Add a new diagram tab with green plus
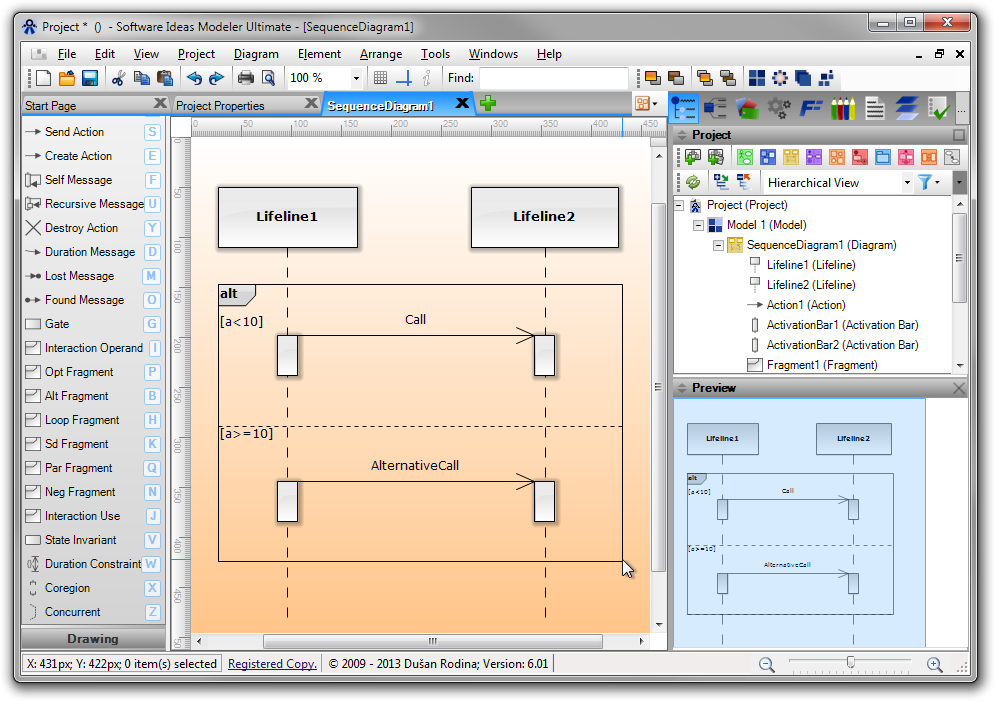The image size is (996, 702). tap(488, 103)
